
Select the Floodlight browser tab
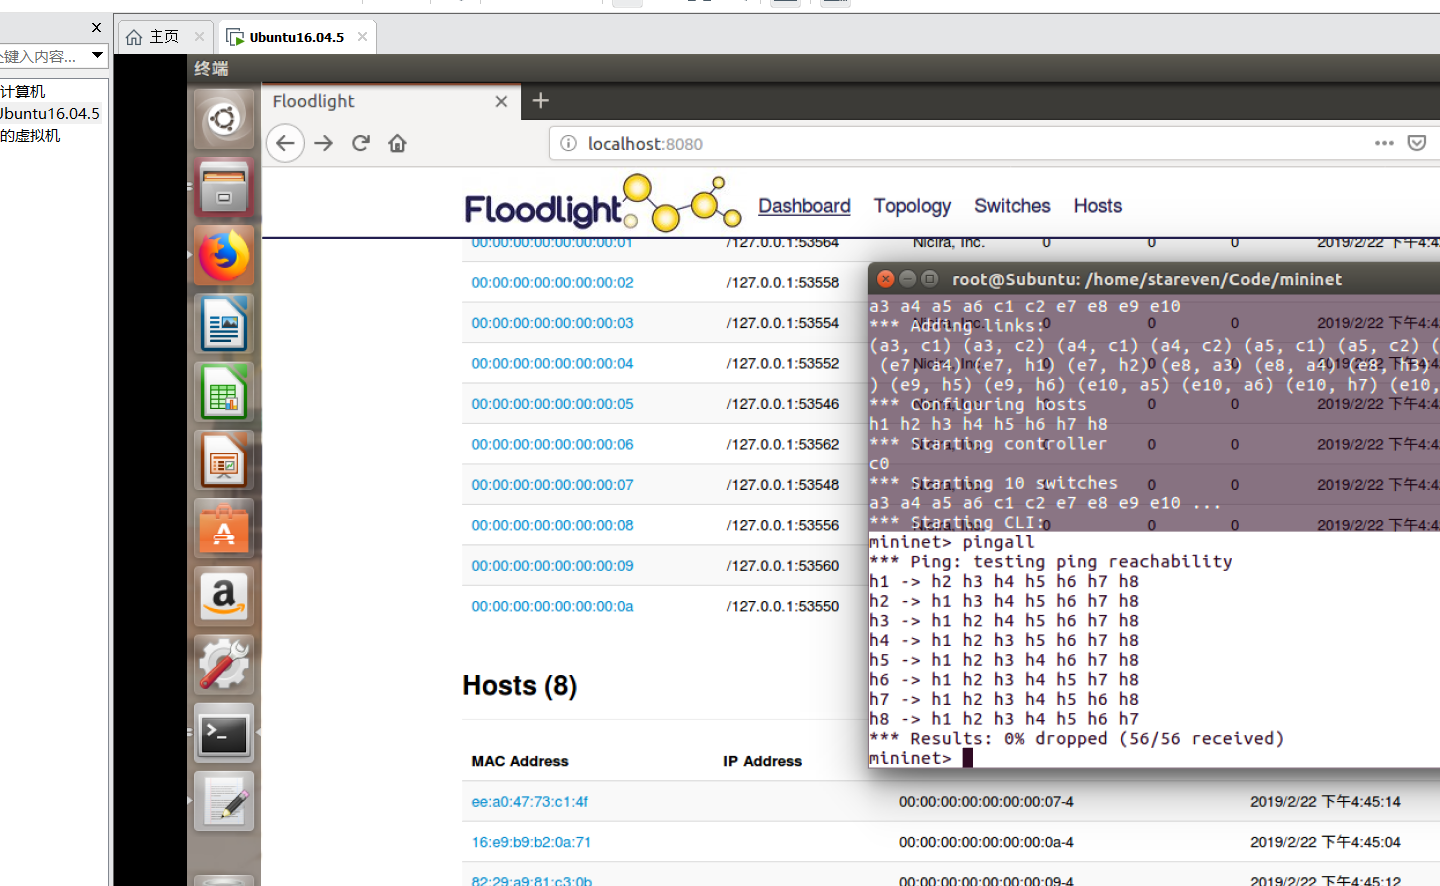point(390,101)
